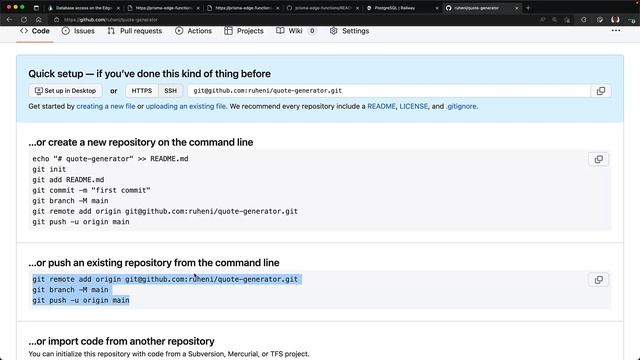The image size is (640, 360).
Task: Open the repository more options ellipsis
Action: 616,31
